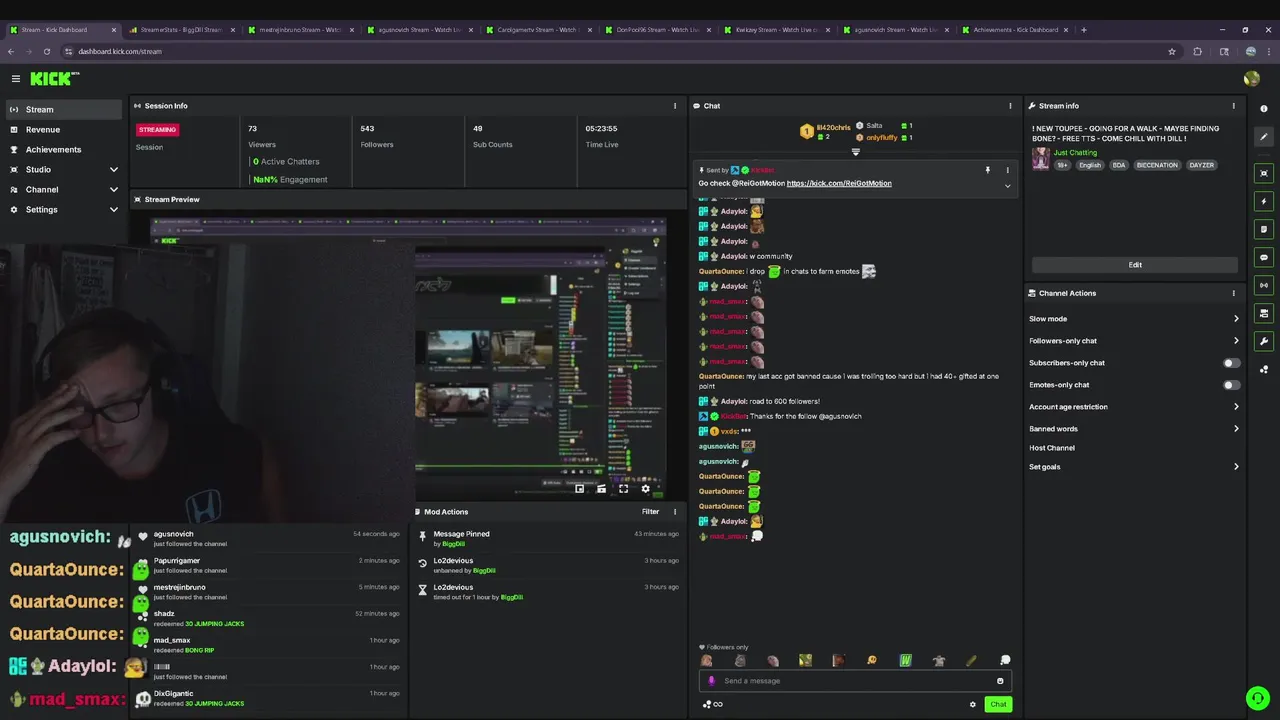Click the agusnovich follow event row
Viewport: 1280px width, 720px height.
tap(270, 538)
